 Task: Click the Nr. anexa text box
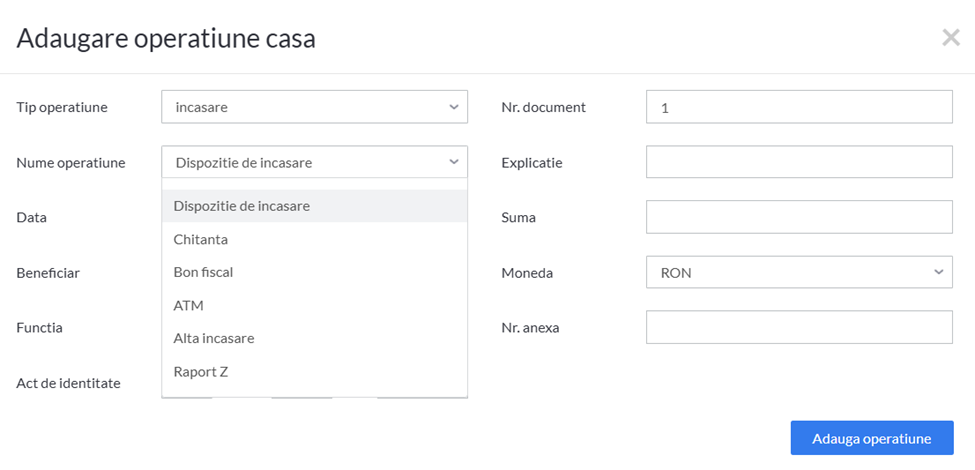(x=799, y=327)
